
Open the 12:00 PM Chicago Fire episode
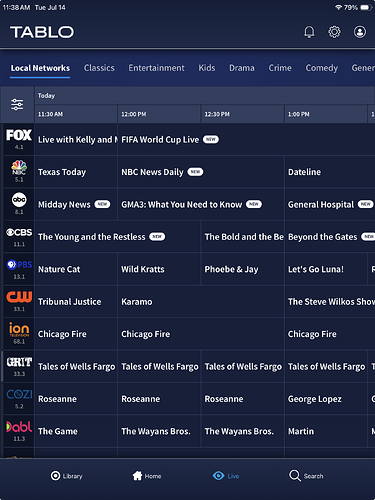(201, 334)
